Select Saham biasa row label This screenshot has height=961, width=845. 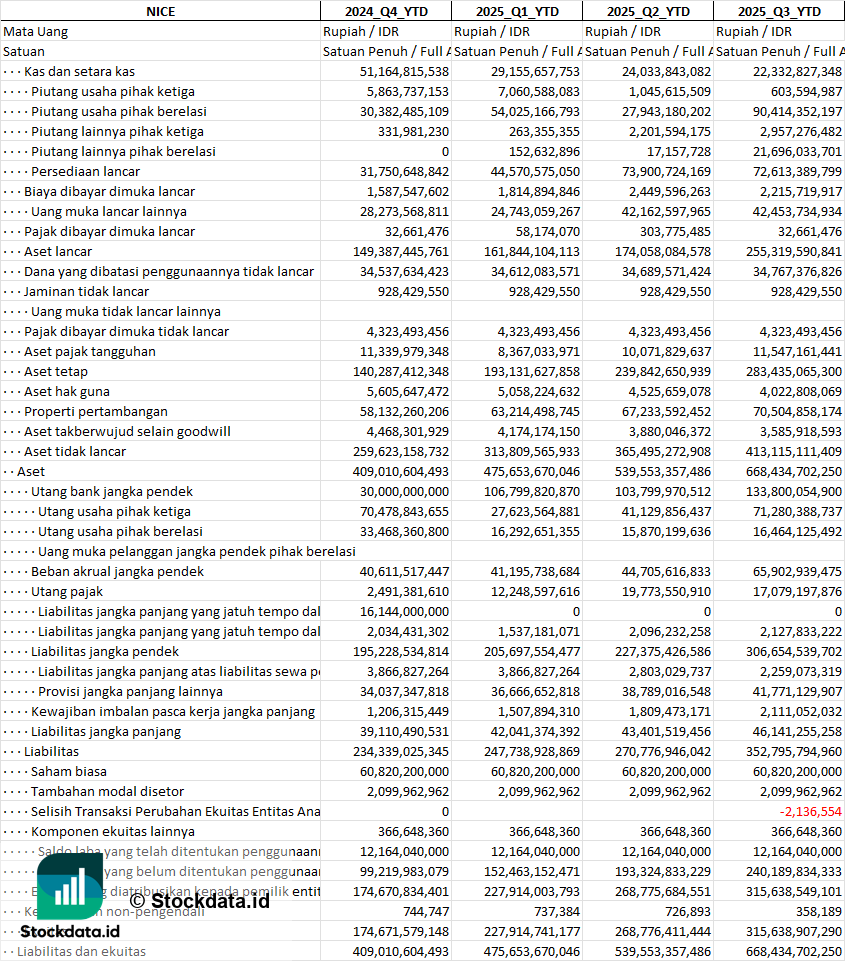[69, 772]
